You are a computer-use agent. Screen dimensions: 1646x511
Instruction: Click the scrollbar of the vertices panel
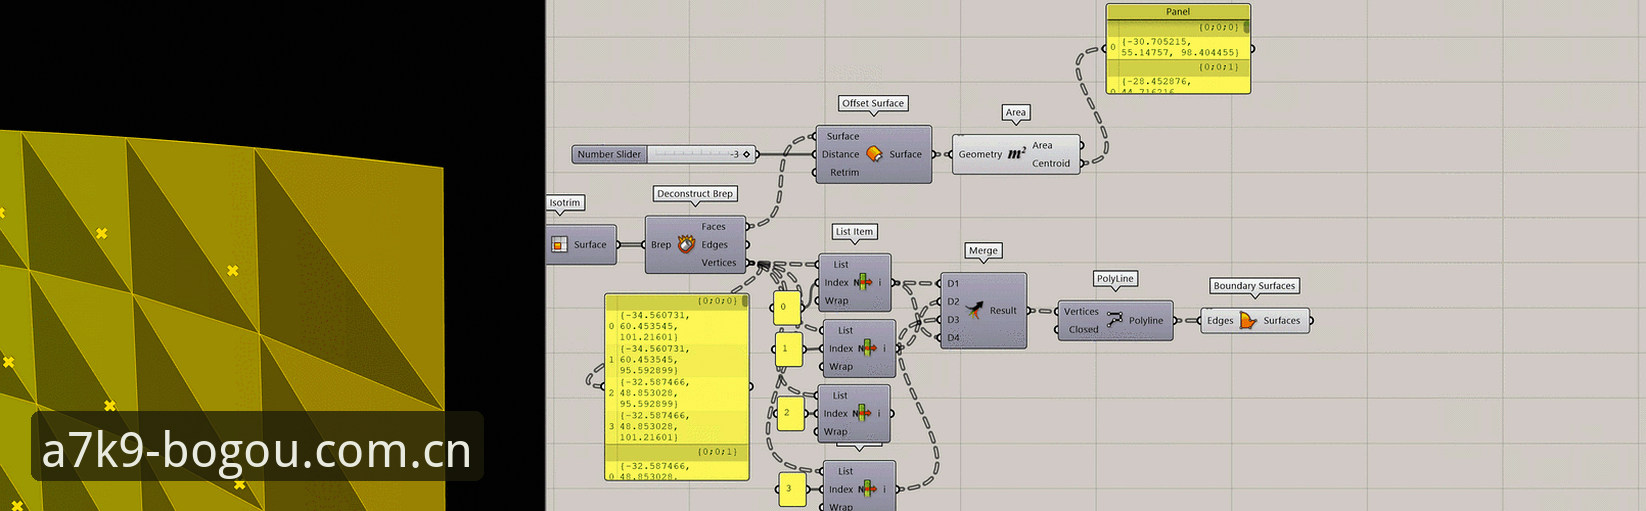coord(745,301)
